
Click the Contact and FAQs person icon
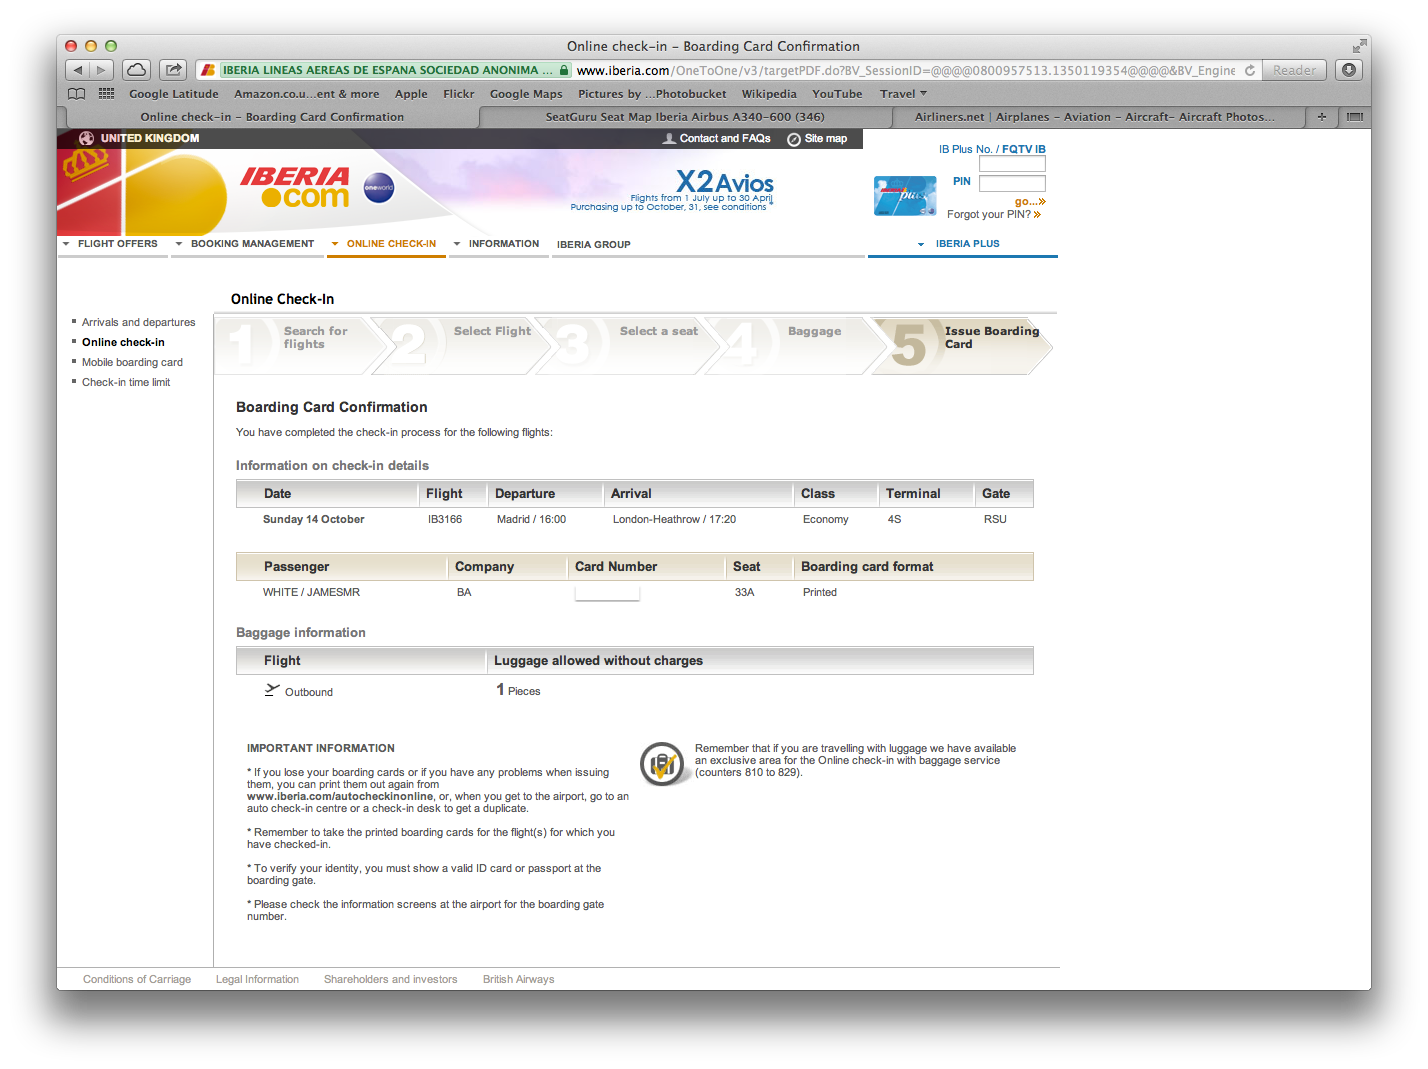coord(669,139)
